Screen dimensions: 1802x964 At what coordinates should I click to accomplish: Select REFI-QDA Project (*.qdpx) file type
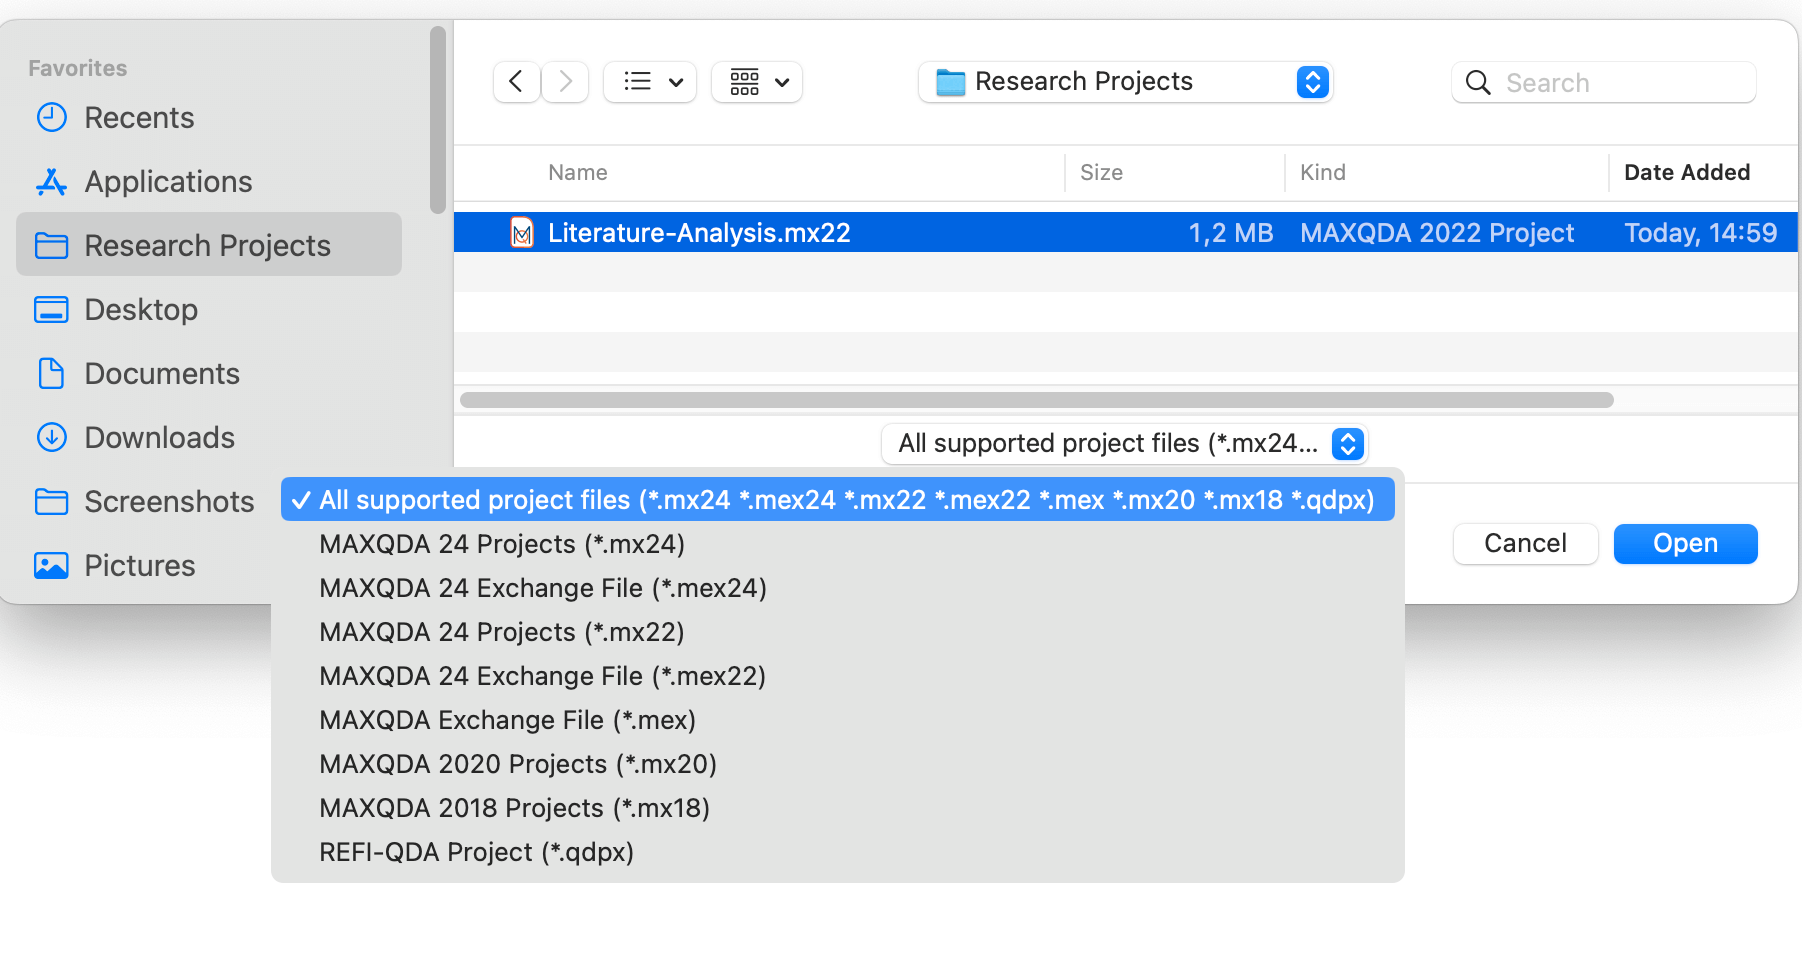[x=476, y=852]
